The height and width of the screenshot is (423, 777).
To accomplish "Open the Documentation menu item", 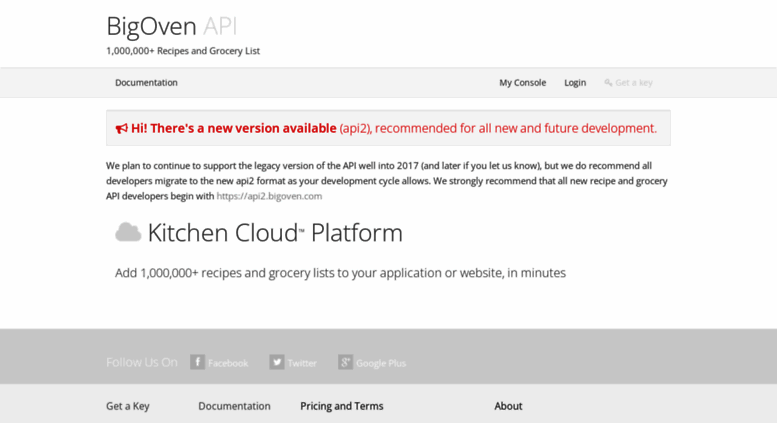I will click(x=146, y=83).
